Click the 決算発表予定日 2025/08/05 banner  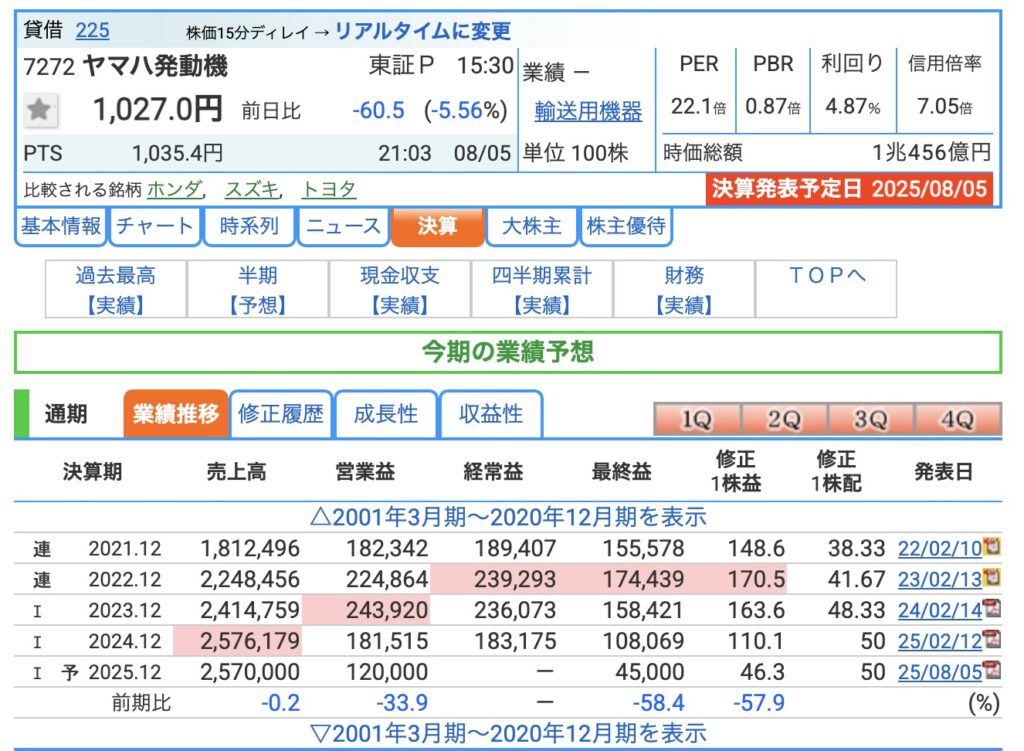point(849,189)
